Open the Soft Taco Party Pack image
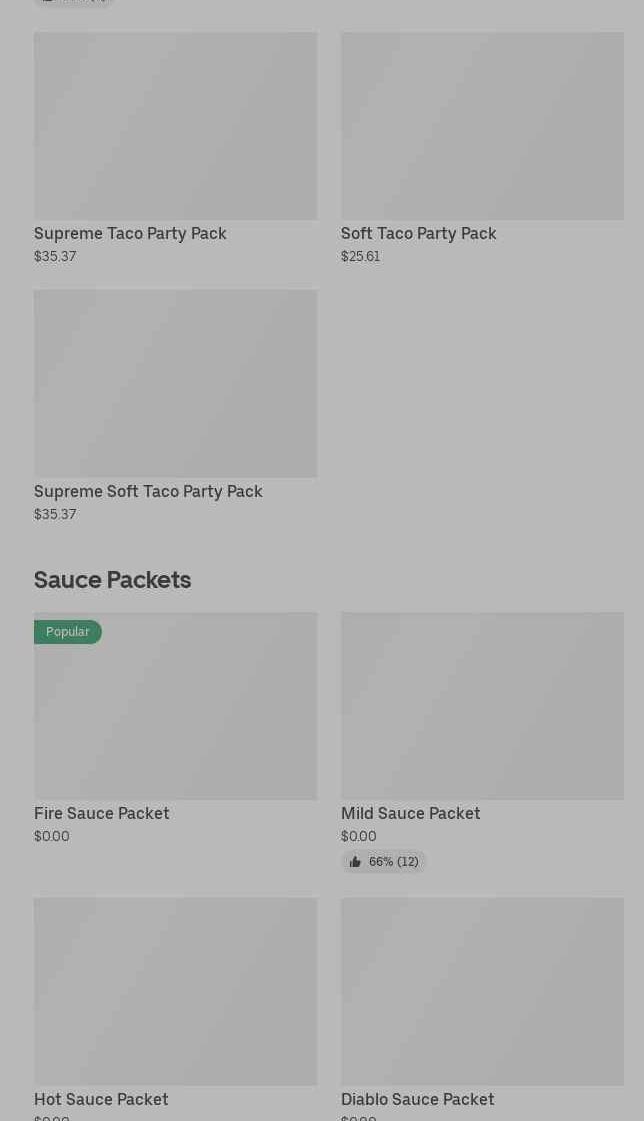 click(482, 126)
